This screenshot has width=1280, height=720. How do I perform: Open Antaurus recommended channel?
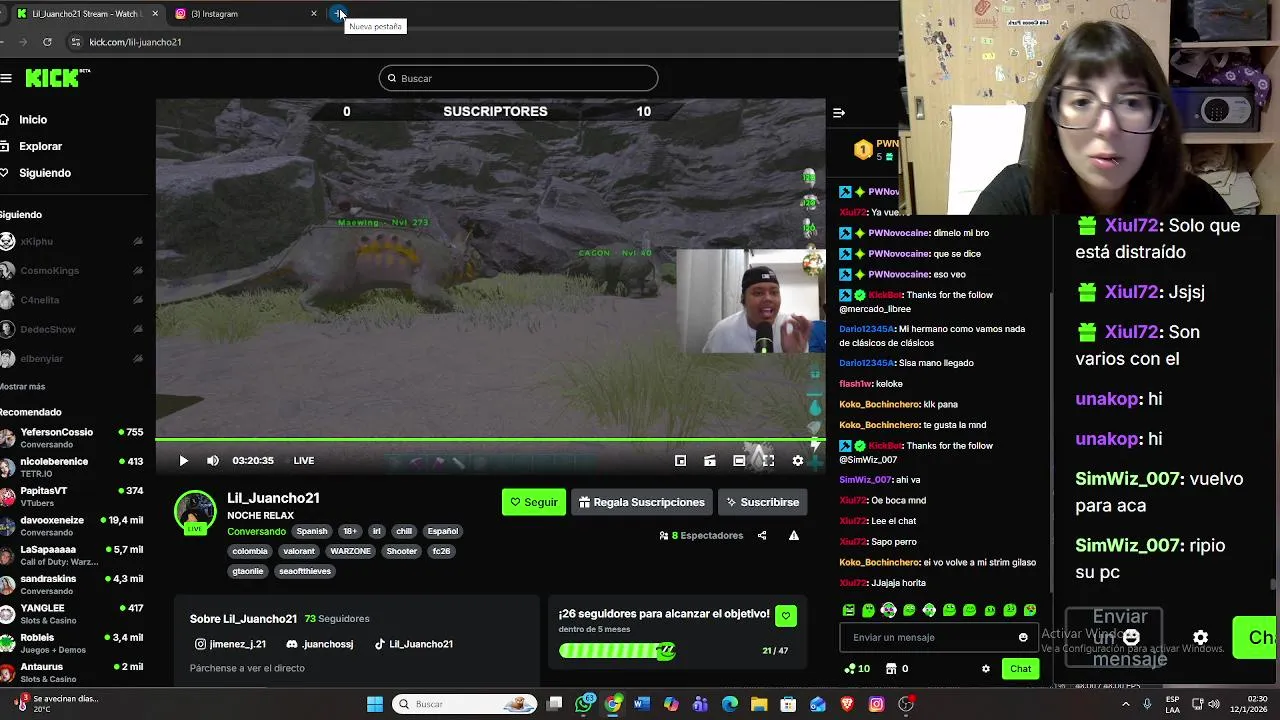(72, 672)
